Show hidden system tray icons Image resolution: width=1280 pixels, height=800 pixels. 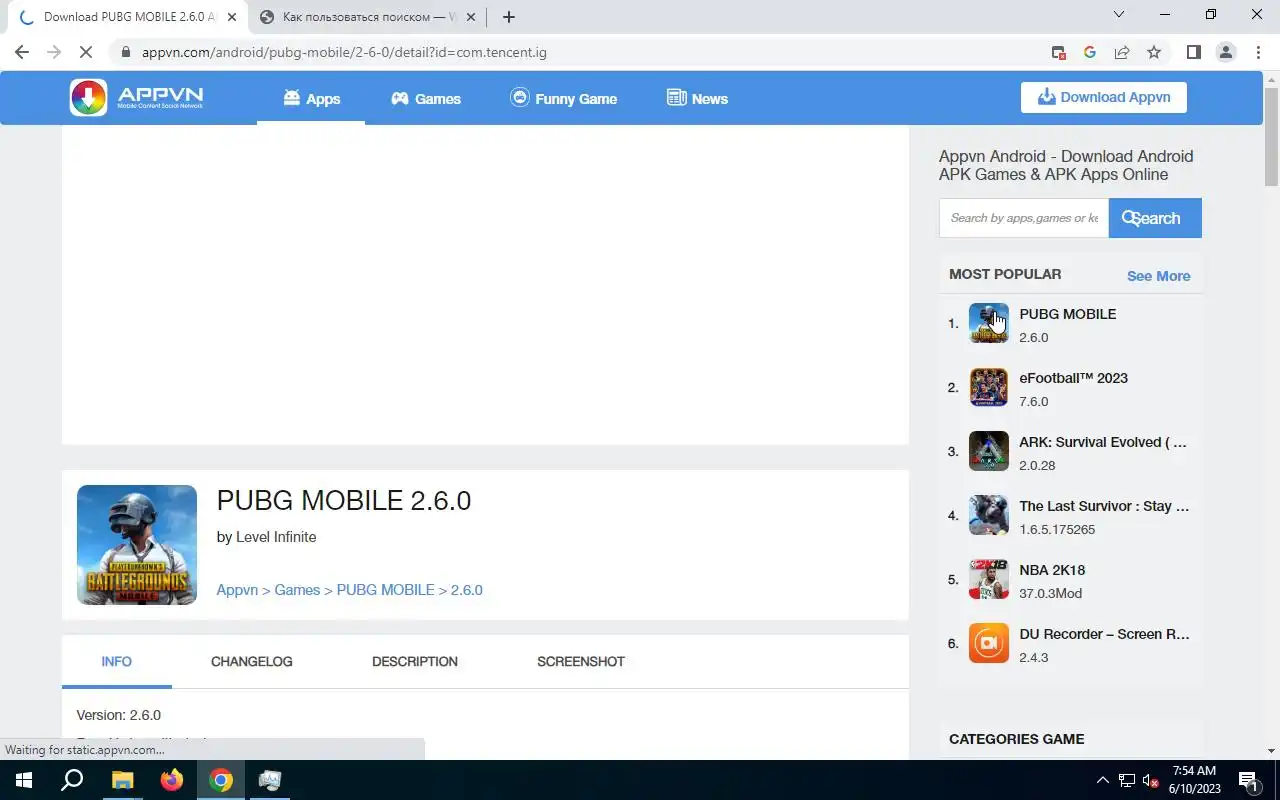click(1103, 780)
